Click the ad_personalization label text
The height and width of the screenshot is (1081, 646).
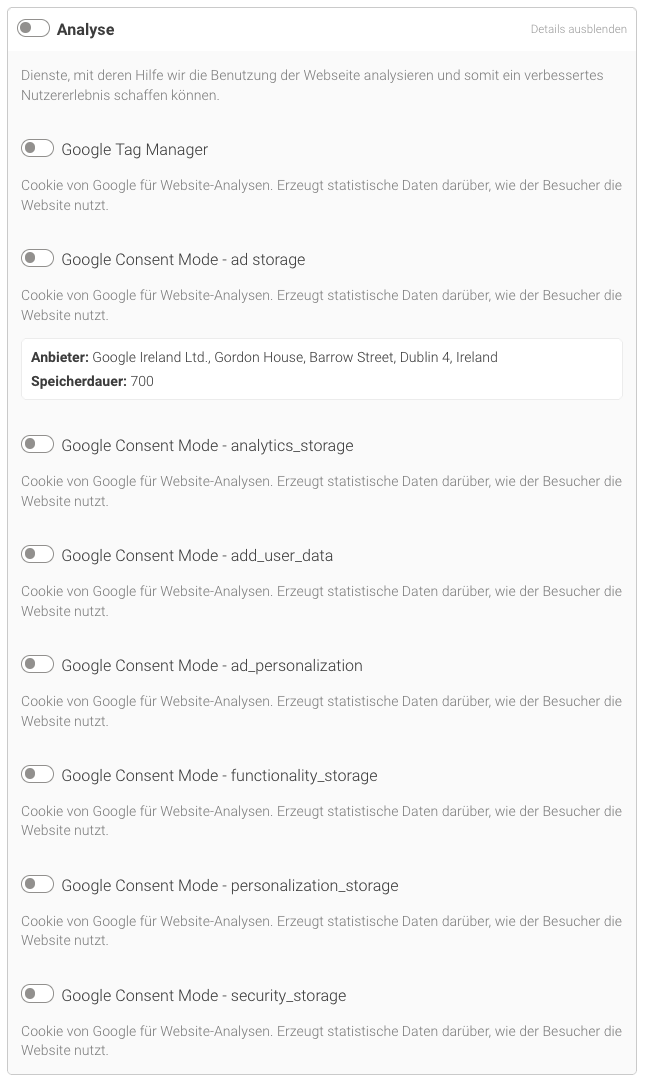coord(212,666)
